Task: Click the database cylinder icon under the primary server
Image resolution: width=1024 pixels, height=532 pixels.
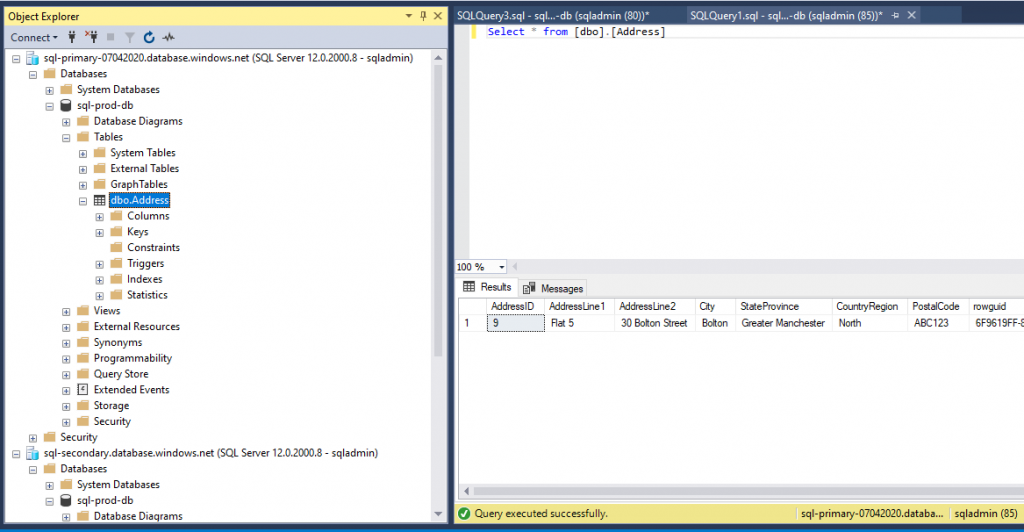Action: point(65,106)
